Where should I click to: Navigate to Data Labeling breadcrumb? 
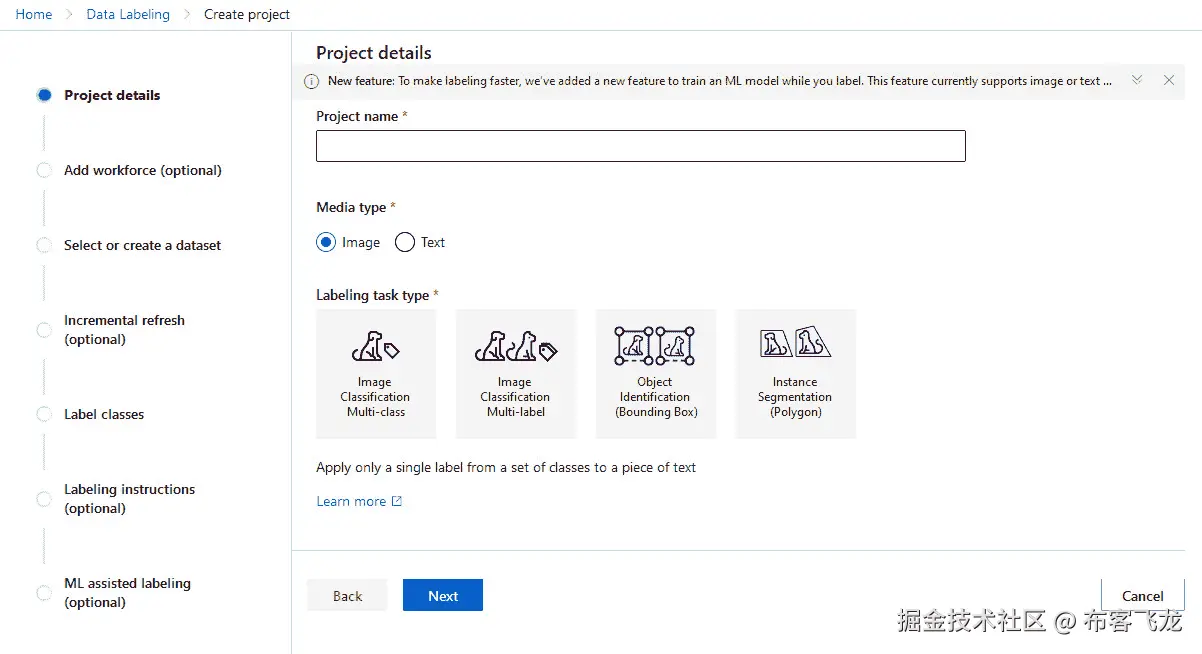128,15
